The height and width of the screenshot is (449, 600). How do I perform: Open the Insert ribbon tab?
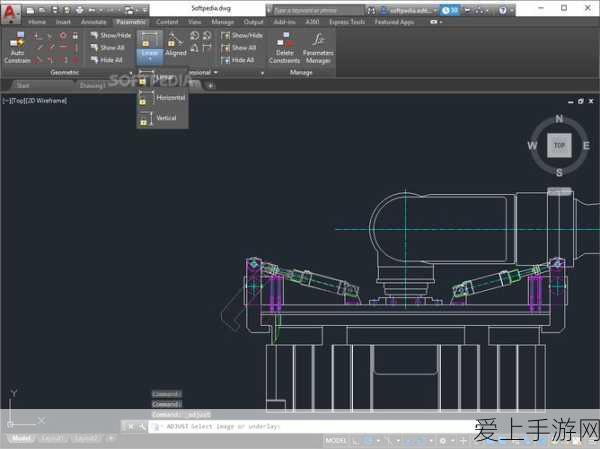[x=63, y=22]
